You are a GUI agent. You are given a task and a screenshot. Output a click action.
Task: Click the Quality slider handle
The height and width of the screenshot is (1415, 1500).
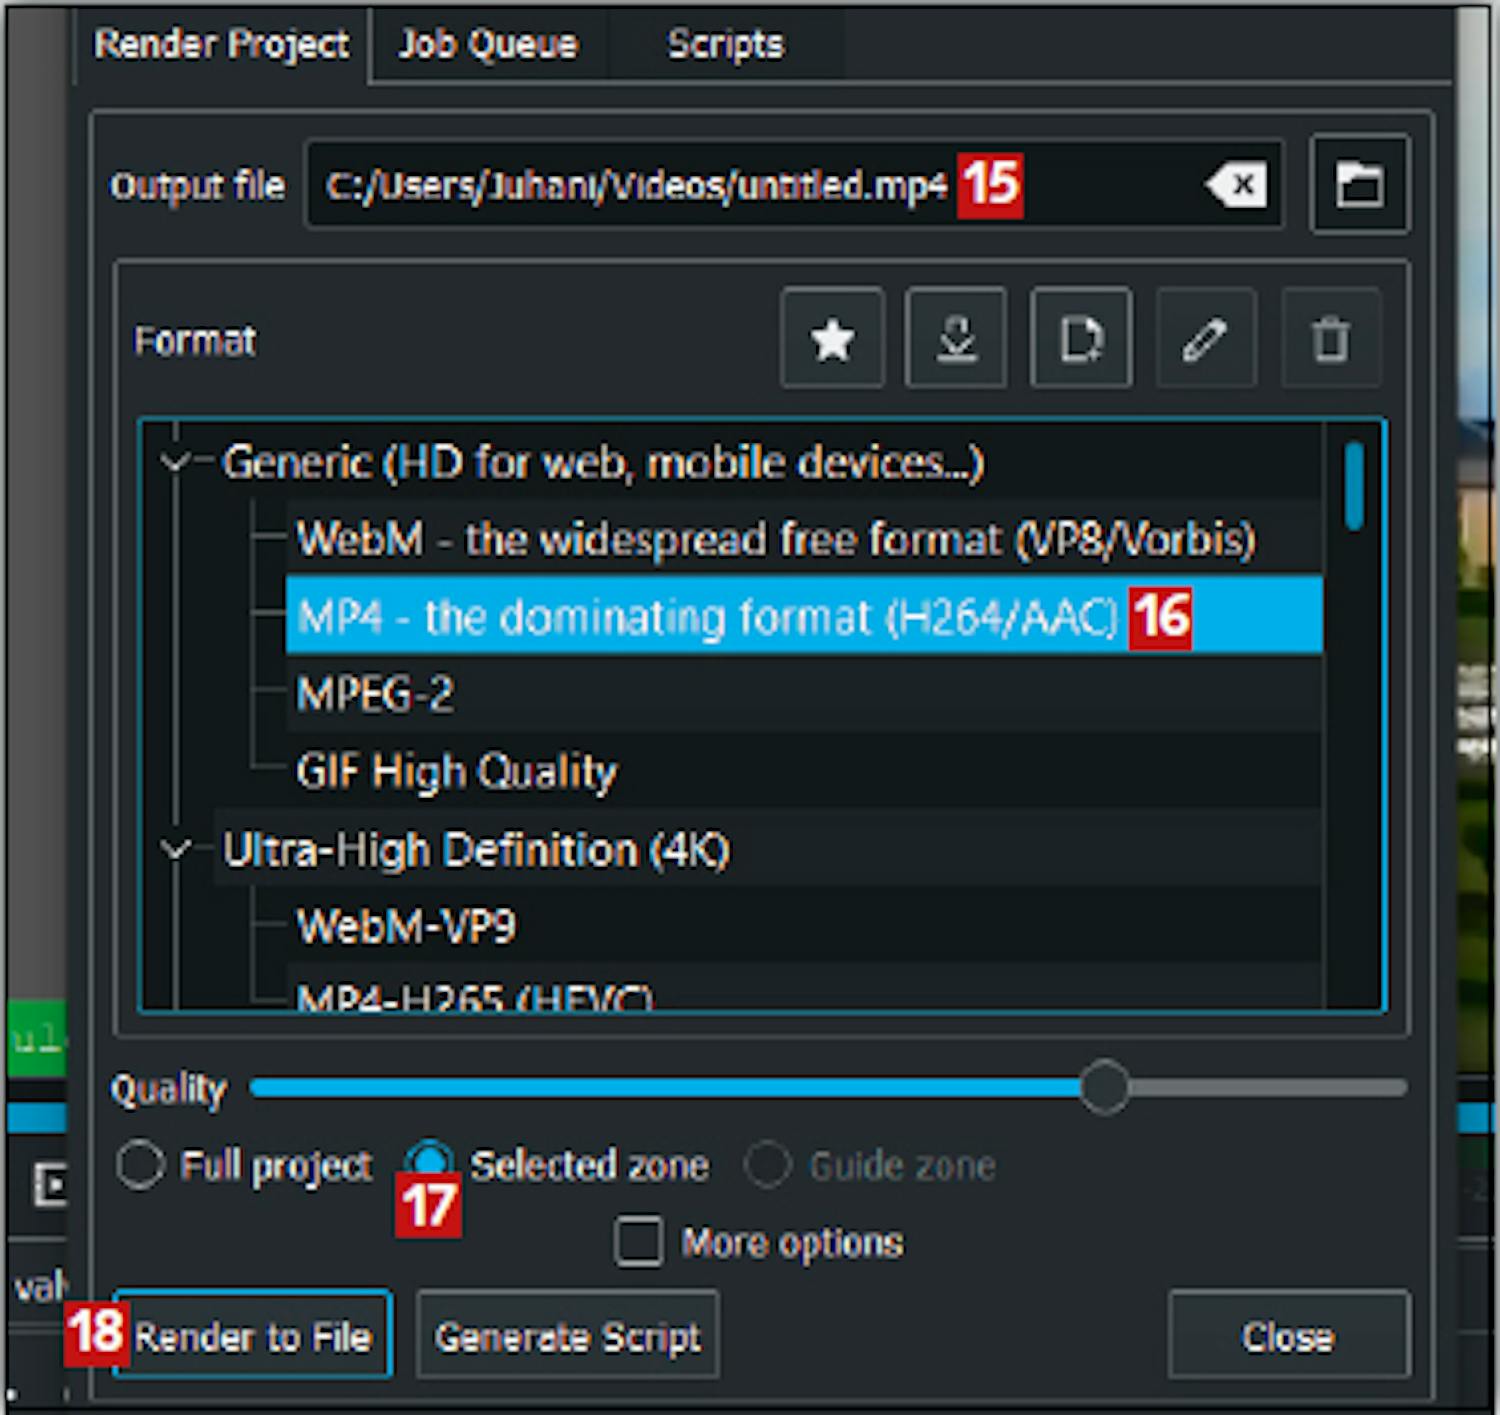(x=1104, y=1087)
